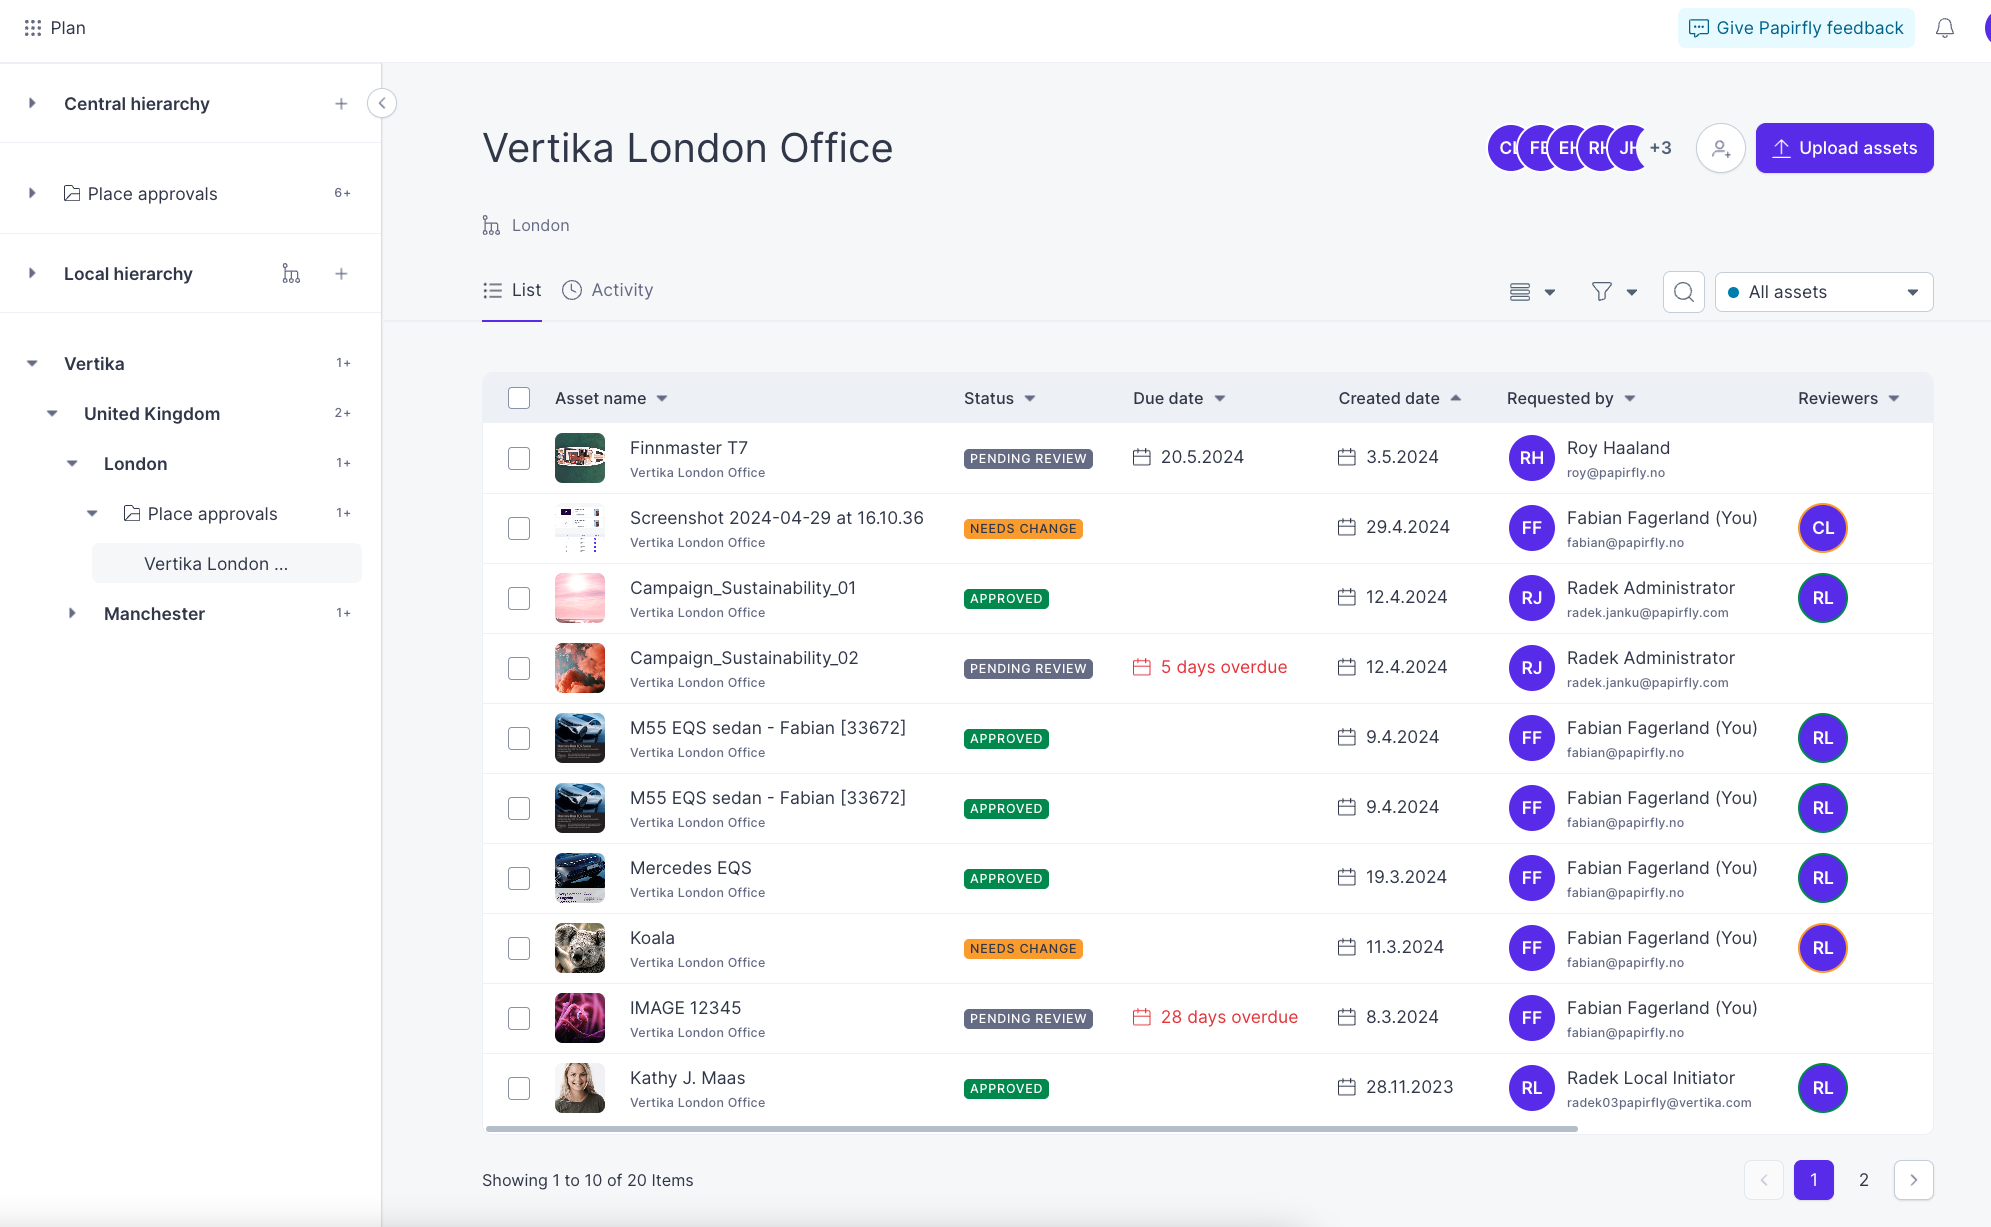Screen dimensions: 1991x1227
Task: Check the Screenshot 2024-04-29 row checkbox
Action: [x=519, y=528]
